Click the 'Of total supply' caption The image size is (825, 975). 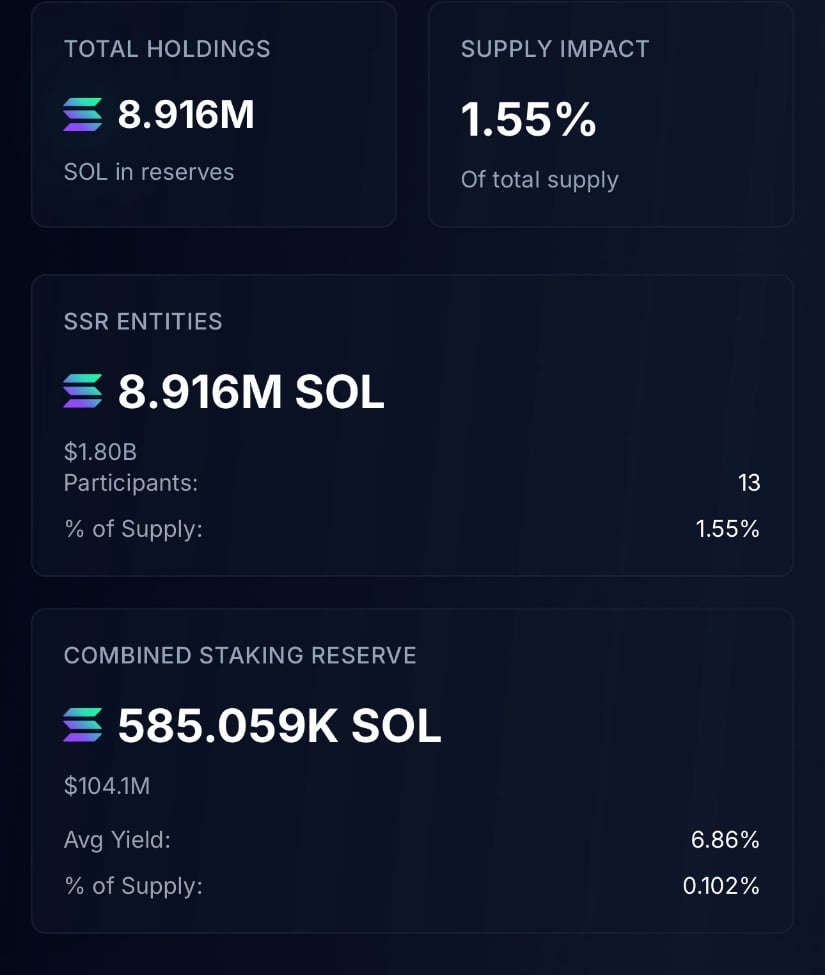[540, 180]
